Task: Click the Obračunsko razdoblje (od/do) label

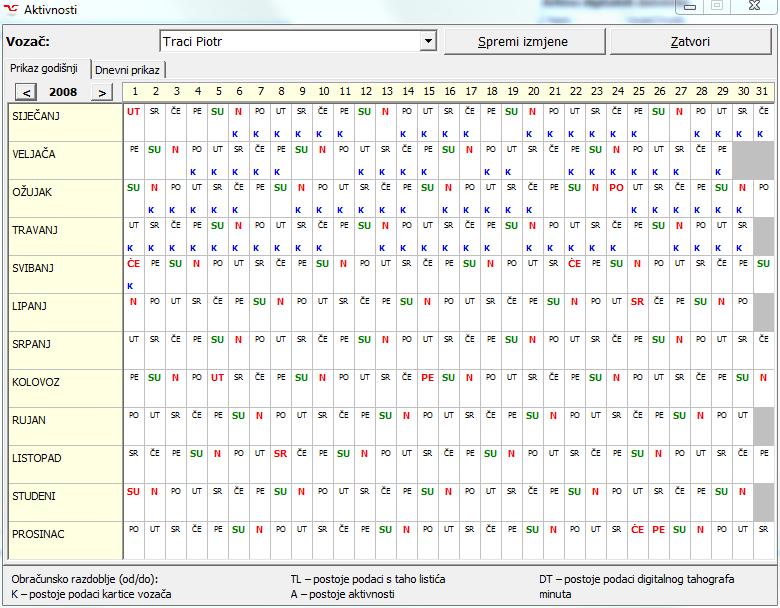Action: pos(85,579)
